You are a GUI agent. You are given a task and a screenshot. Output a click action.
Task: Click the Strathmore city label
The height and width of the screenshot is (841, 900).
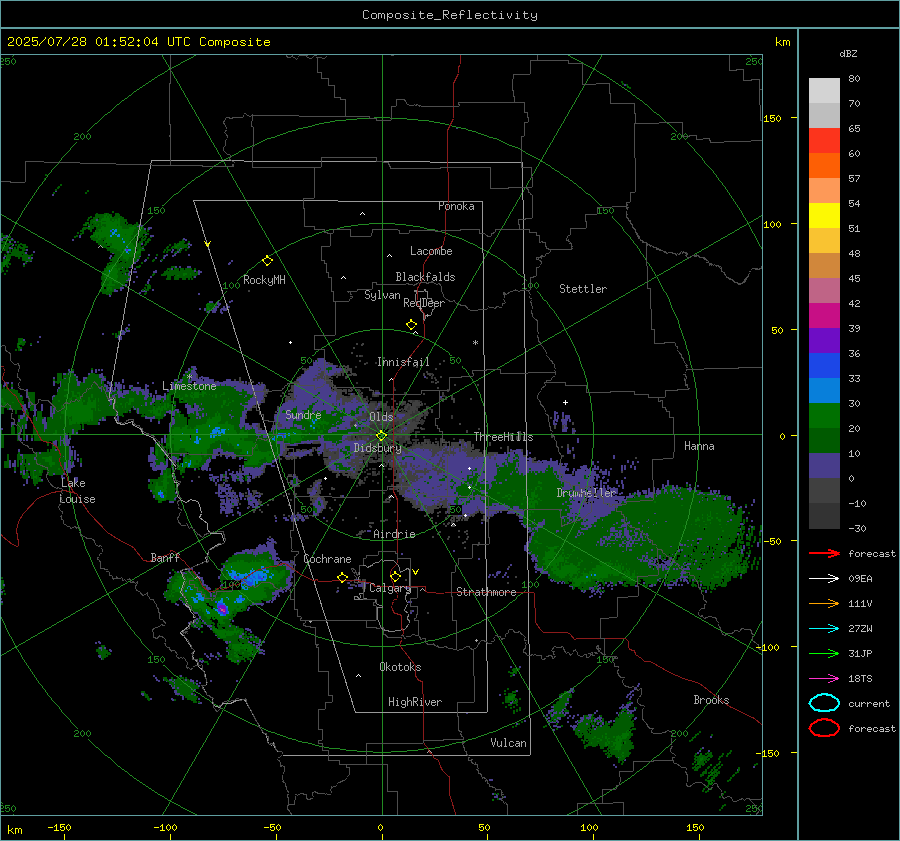pyautogui.click(x=486, y=592)
